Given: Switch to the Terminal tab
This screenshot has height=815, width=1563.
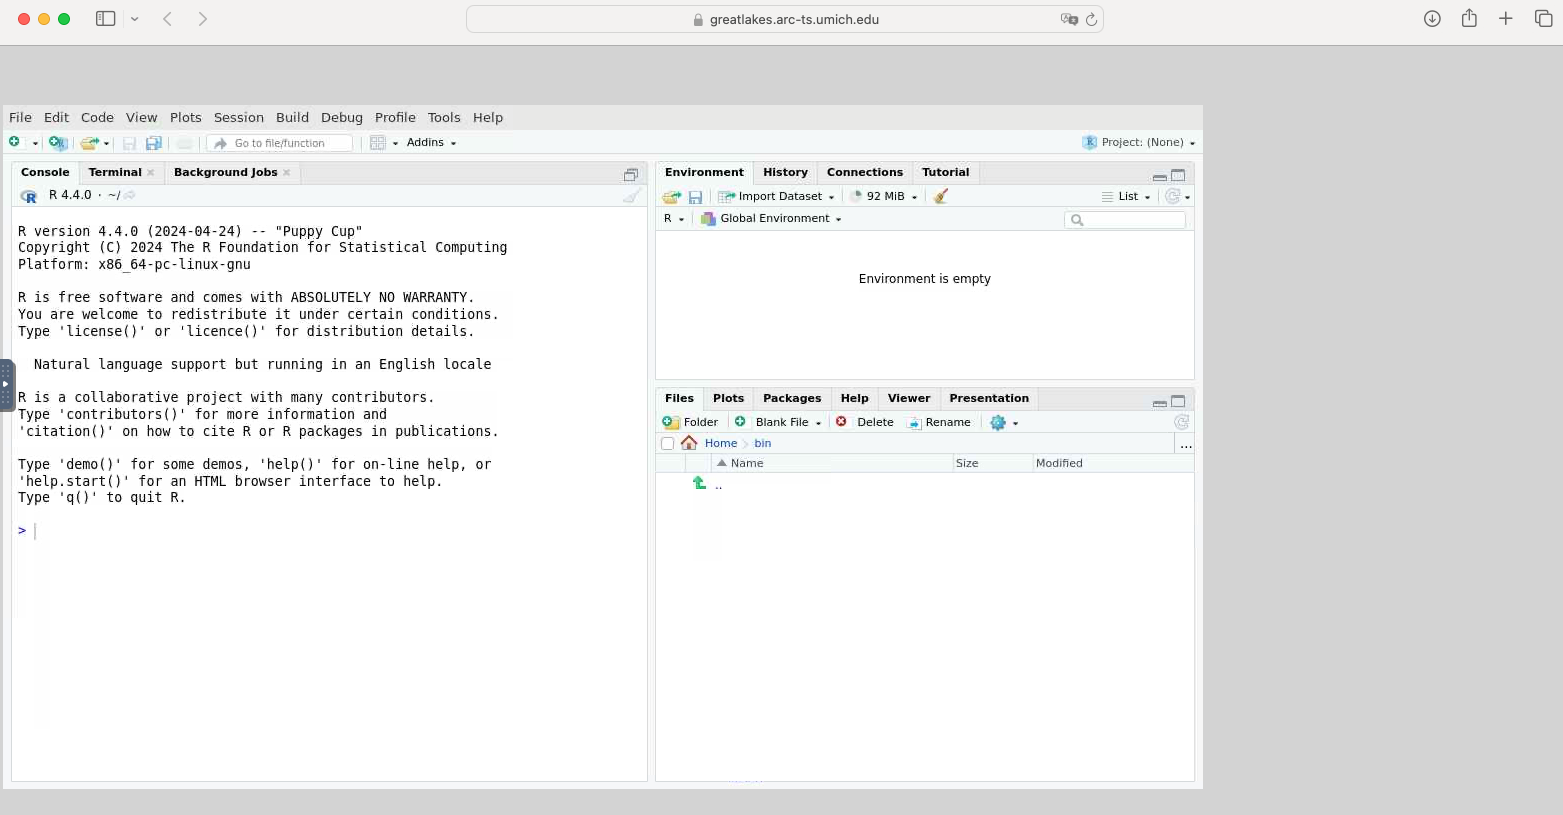Looking at the screenshot, I should pos(115,172).
